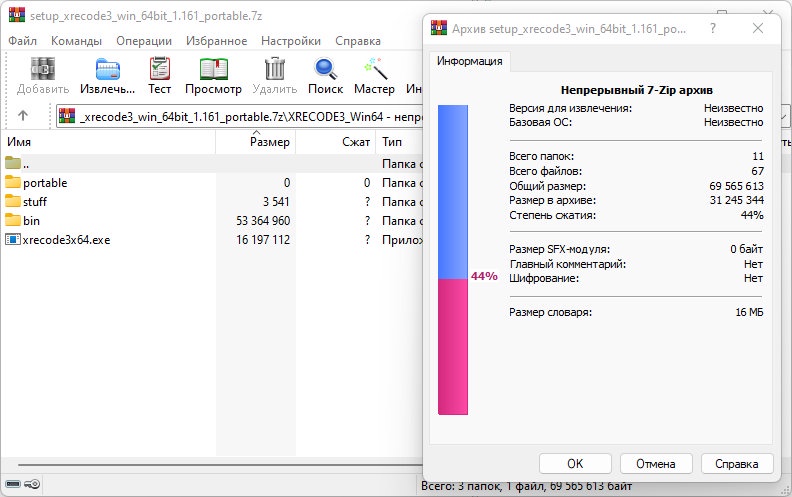The height and width of the screenshot is (497, 792).
Task: Select the portable folder
Action: pos(45,182)
